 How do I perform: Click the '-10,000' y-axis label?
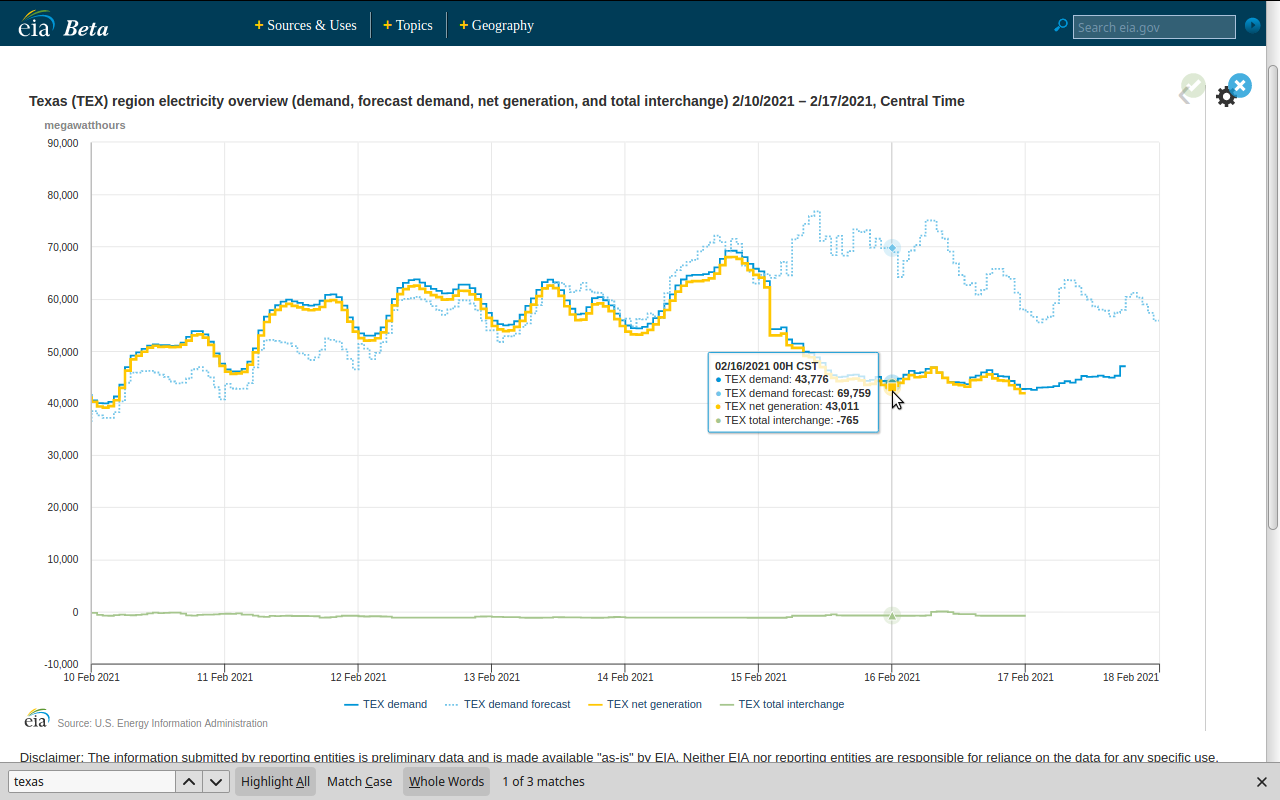click(x=62, y=664)
